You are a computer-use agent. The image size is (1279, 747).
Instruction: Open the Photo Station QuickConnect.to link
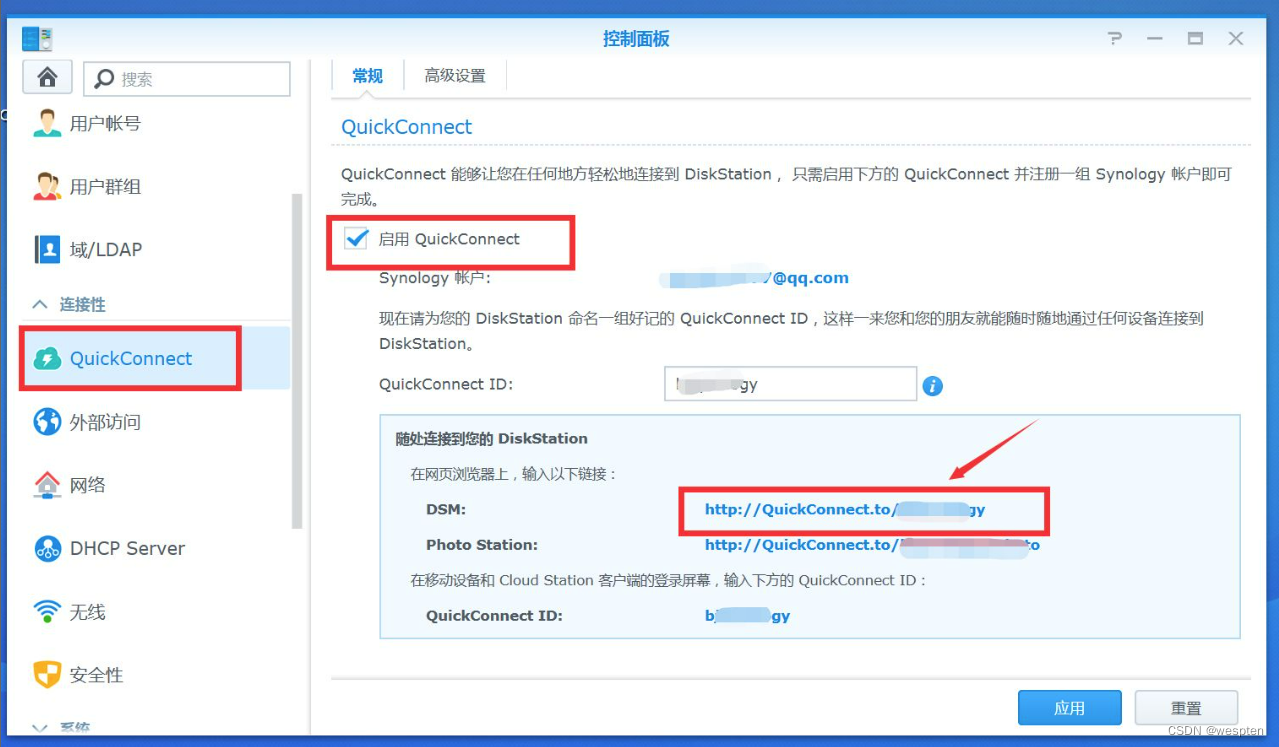coord(872,545)
